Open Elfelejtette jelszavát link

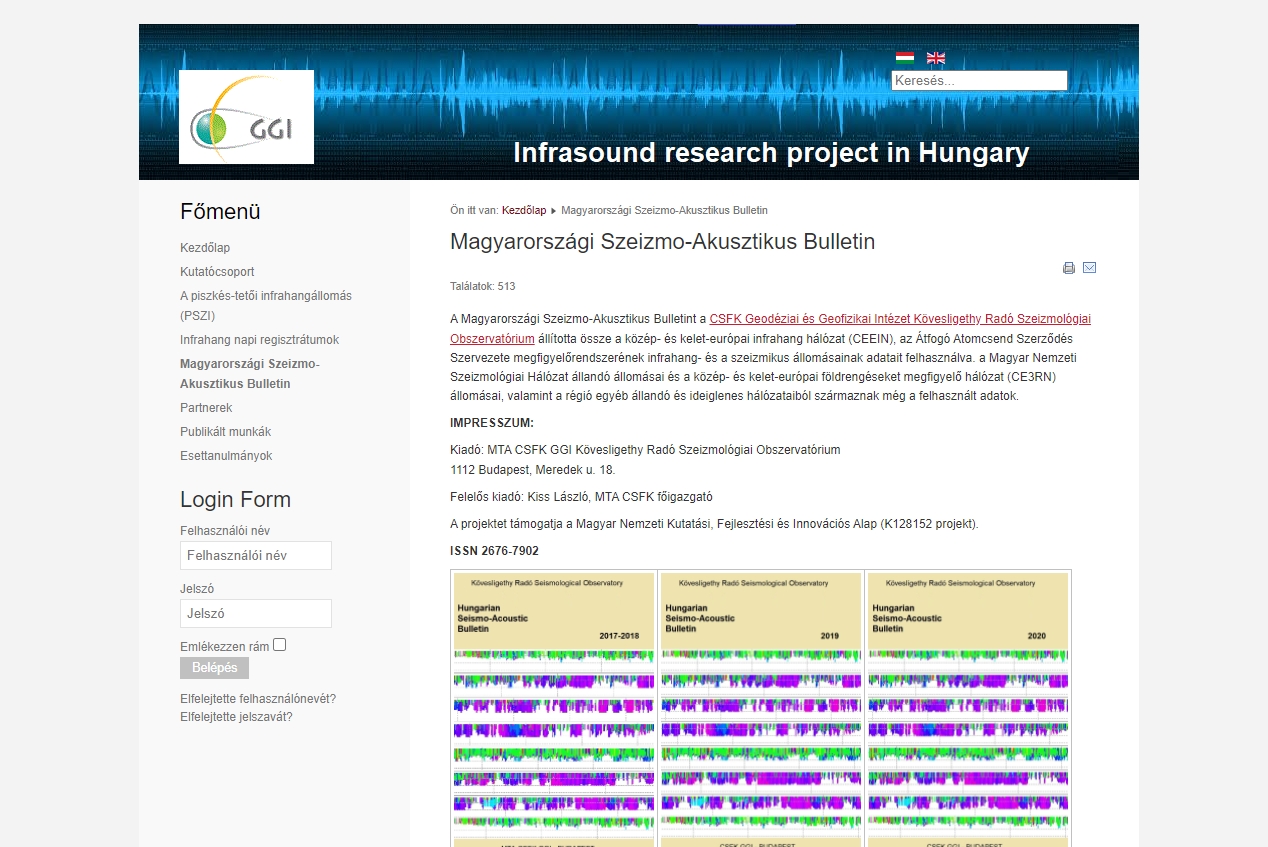[236, 717]
